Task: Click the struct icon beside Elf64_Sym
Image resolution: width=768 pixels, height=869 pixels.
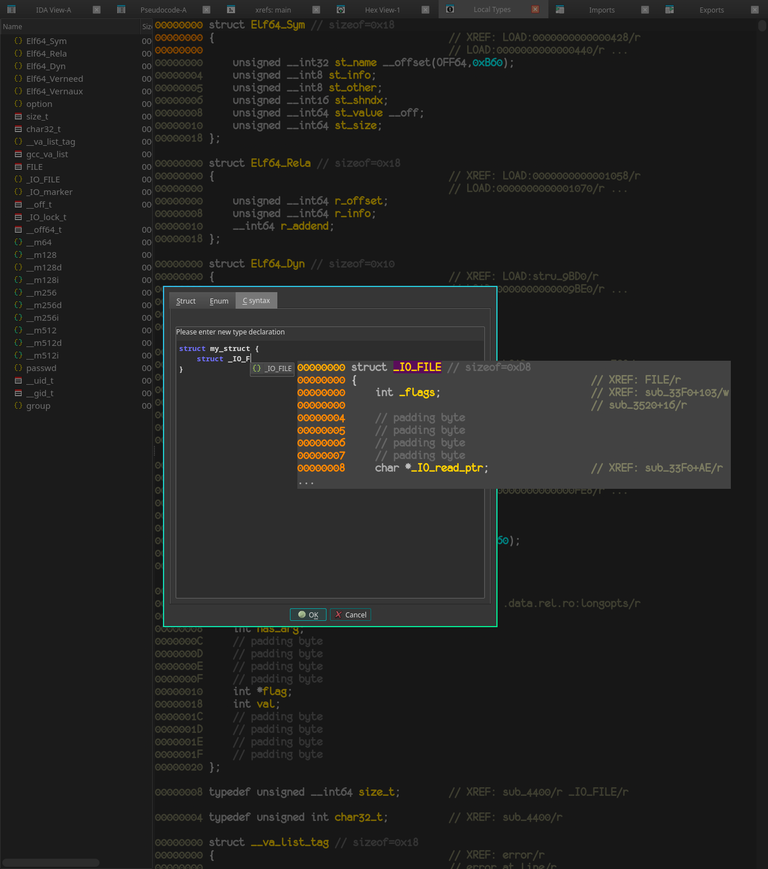Action: pyautogui.click(x=18, y=41)
